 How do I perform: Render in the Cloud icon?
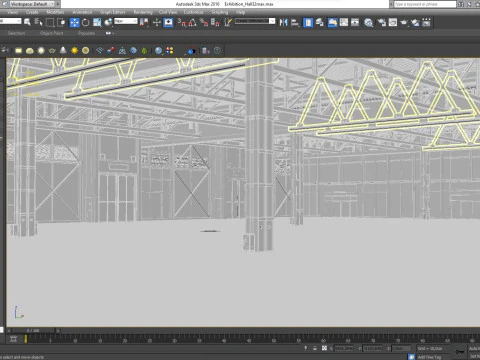[x=415, y=22]
